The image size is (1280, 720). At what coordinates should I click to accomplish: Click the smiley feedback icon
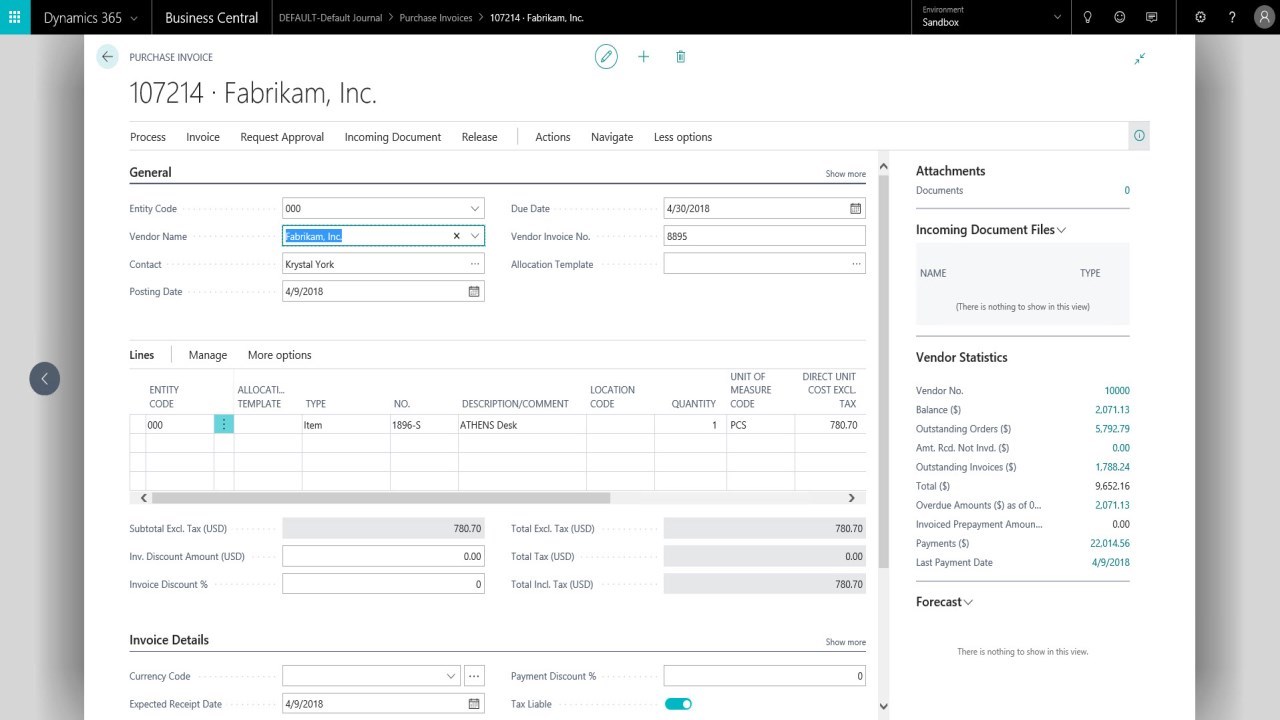(x=1119, y=17)
